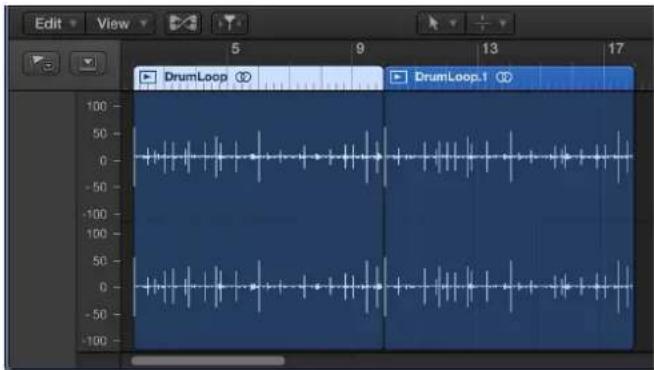Screen dimensions: 654x370
Task: Click the horizontal scrollbar thumb
Action: coord(208,360)
